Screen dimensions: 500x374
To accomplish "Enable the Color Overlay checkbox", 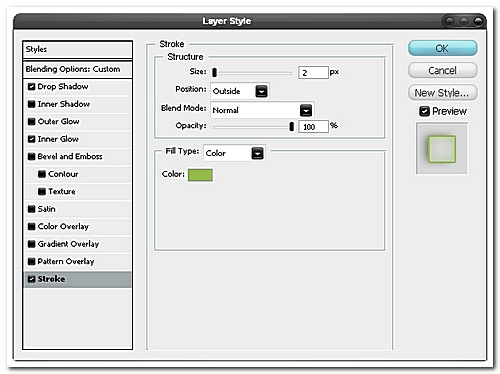I will pos(31,226).
